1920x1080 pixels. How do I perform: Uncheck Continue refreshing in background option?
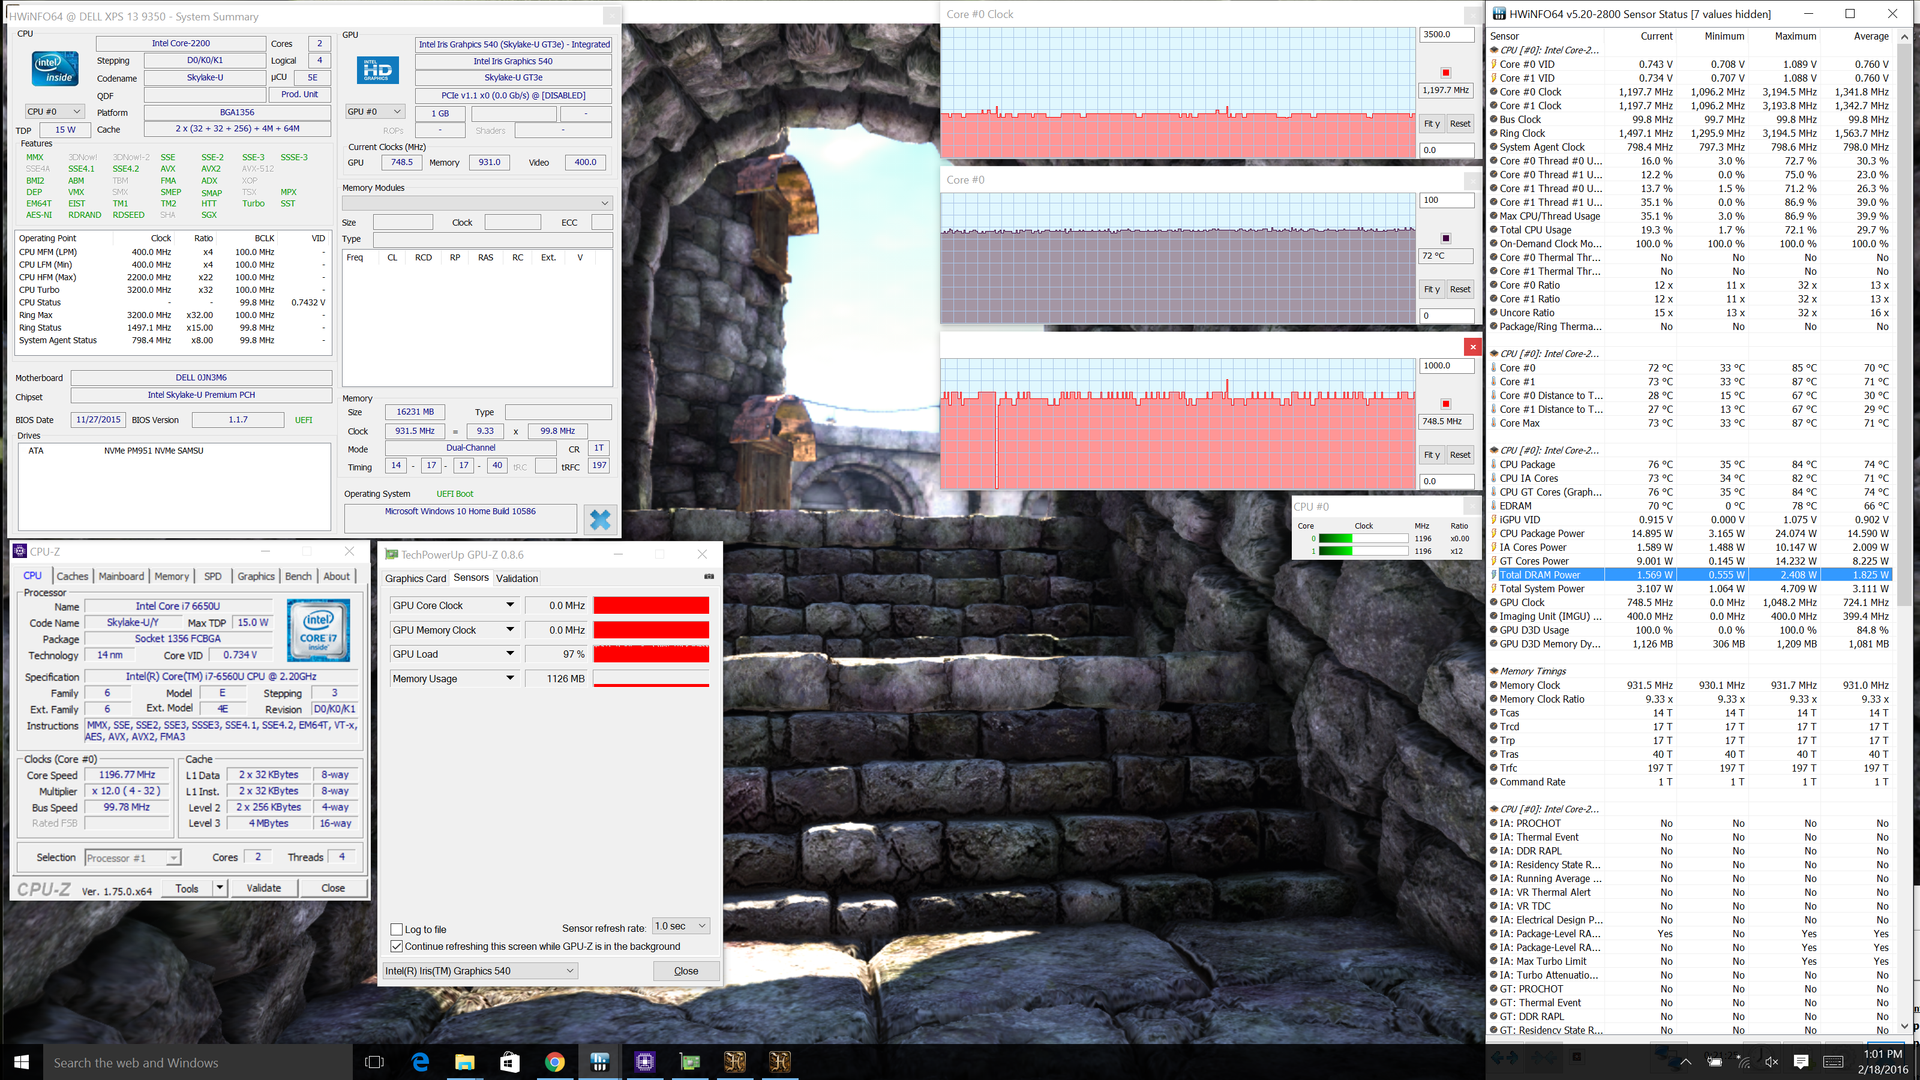397,946
